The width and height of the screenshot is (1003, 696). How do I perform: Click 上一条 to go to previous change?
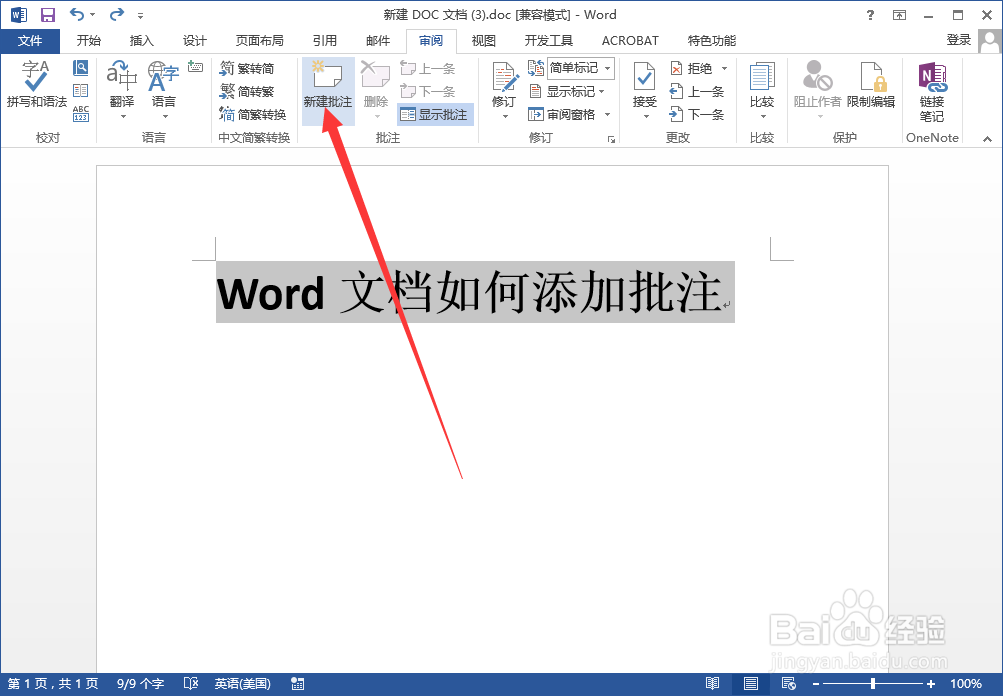(x=698, y=91)
